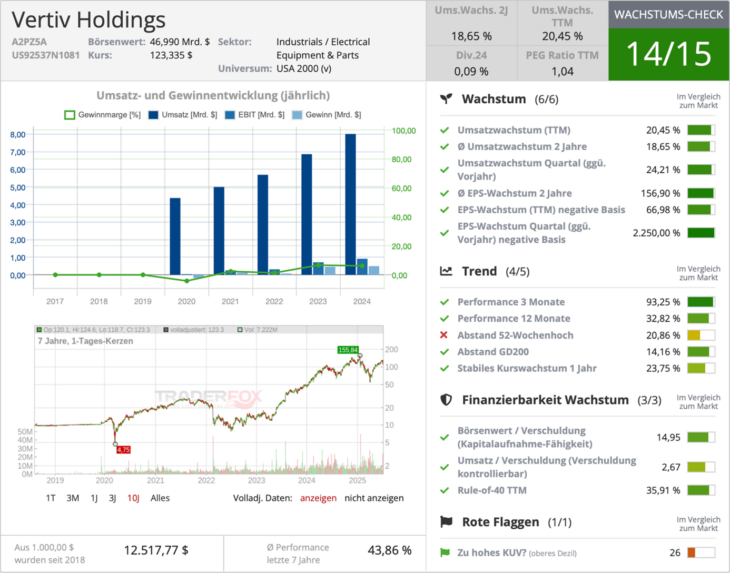This screenshot has height=573, width=730.
Task: Click checkmark beside Performance 12 Monate
Action: tap(445, 318)
